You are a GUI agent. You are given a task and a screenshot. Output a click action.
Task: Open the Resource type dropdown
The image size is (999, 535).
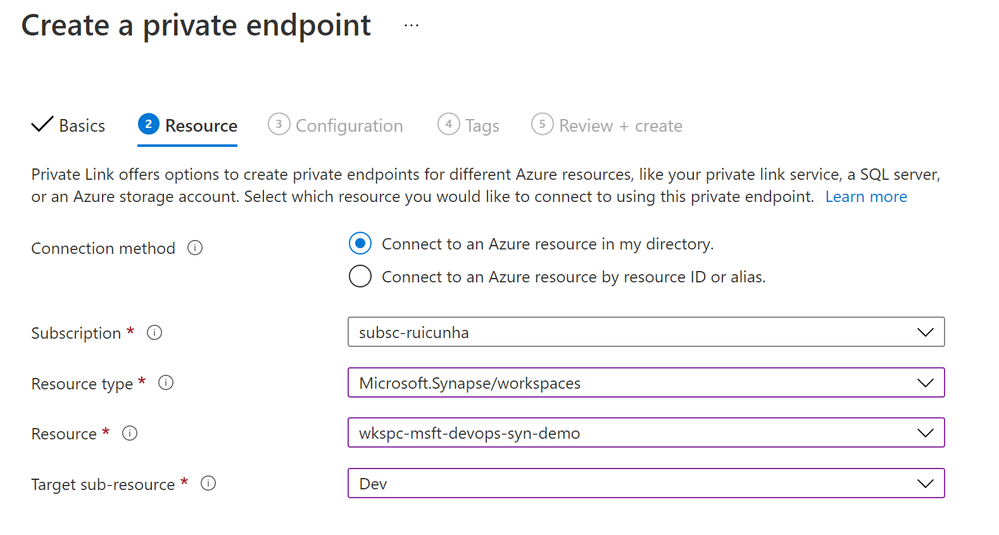tap(645, 383)
